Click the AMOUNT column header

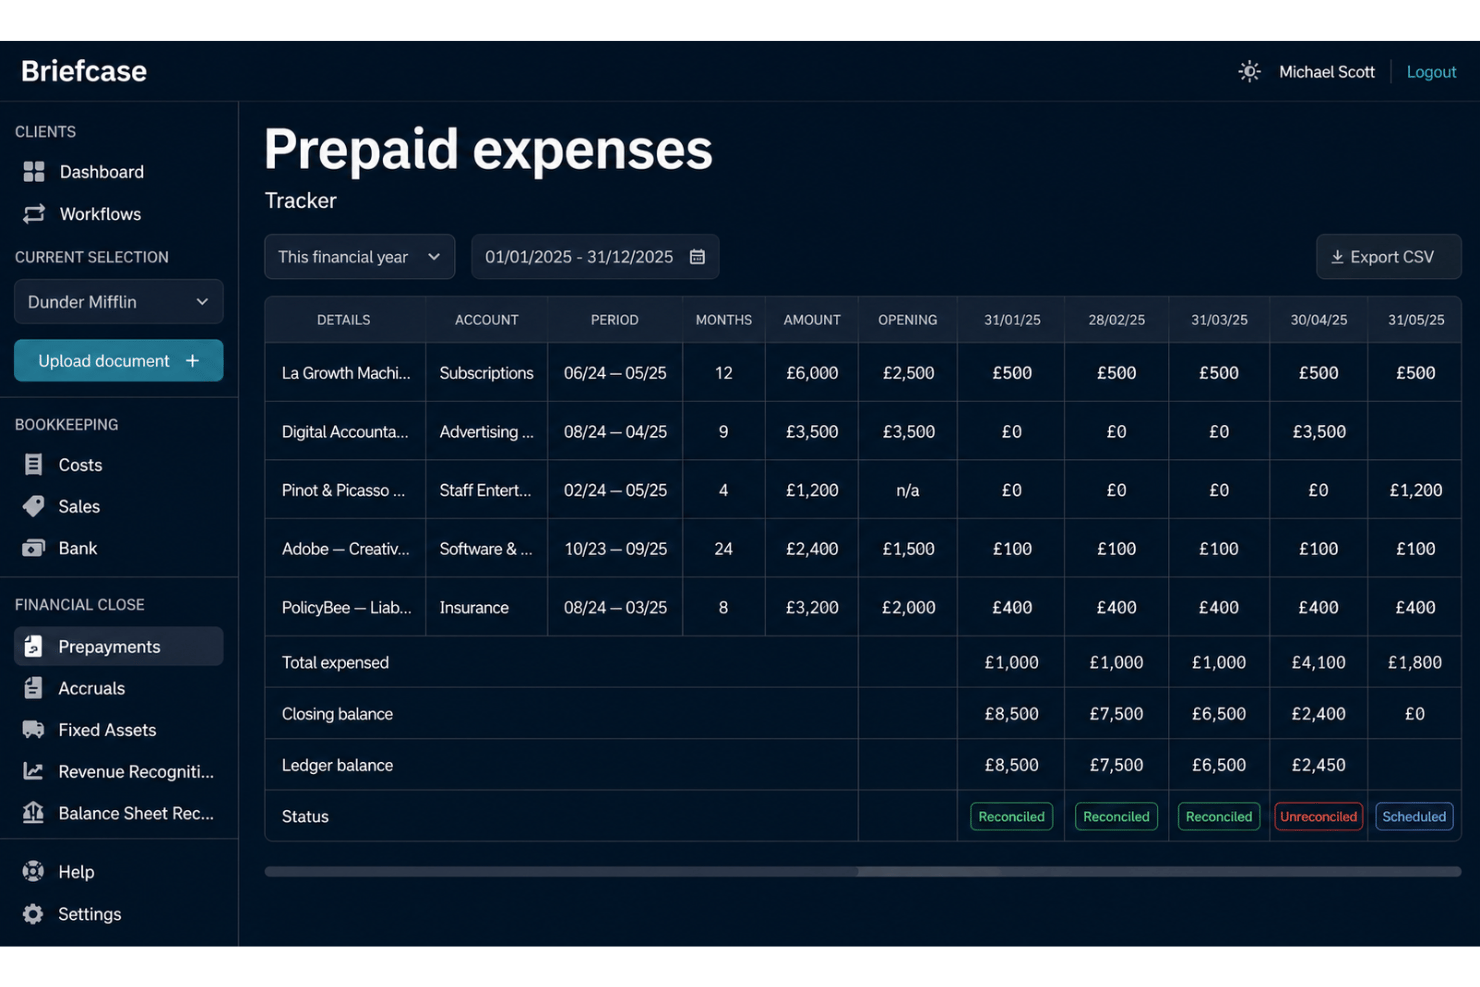click(812, 320)
